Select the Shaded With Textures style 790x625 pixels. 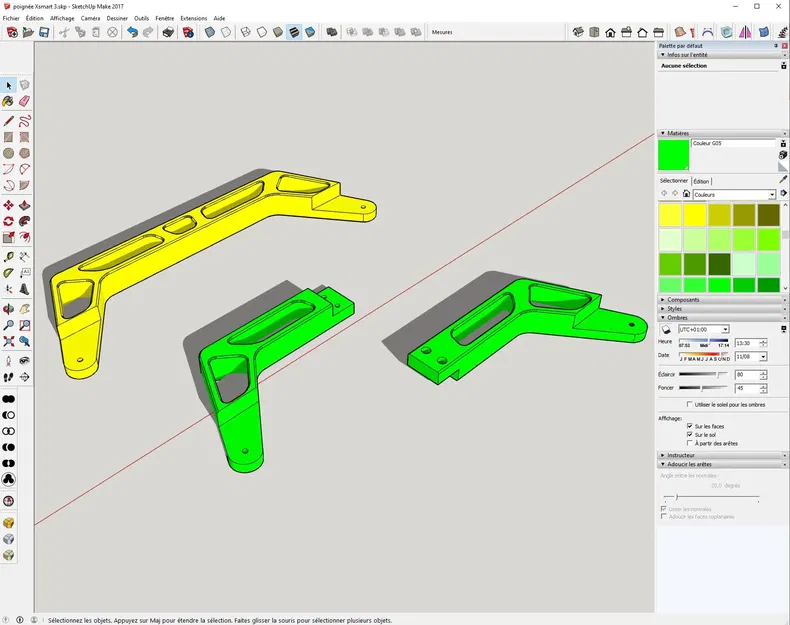tap(294, 32)
